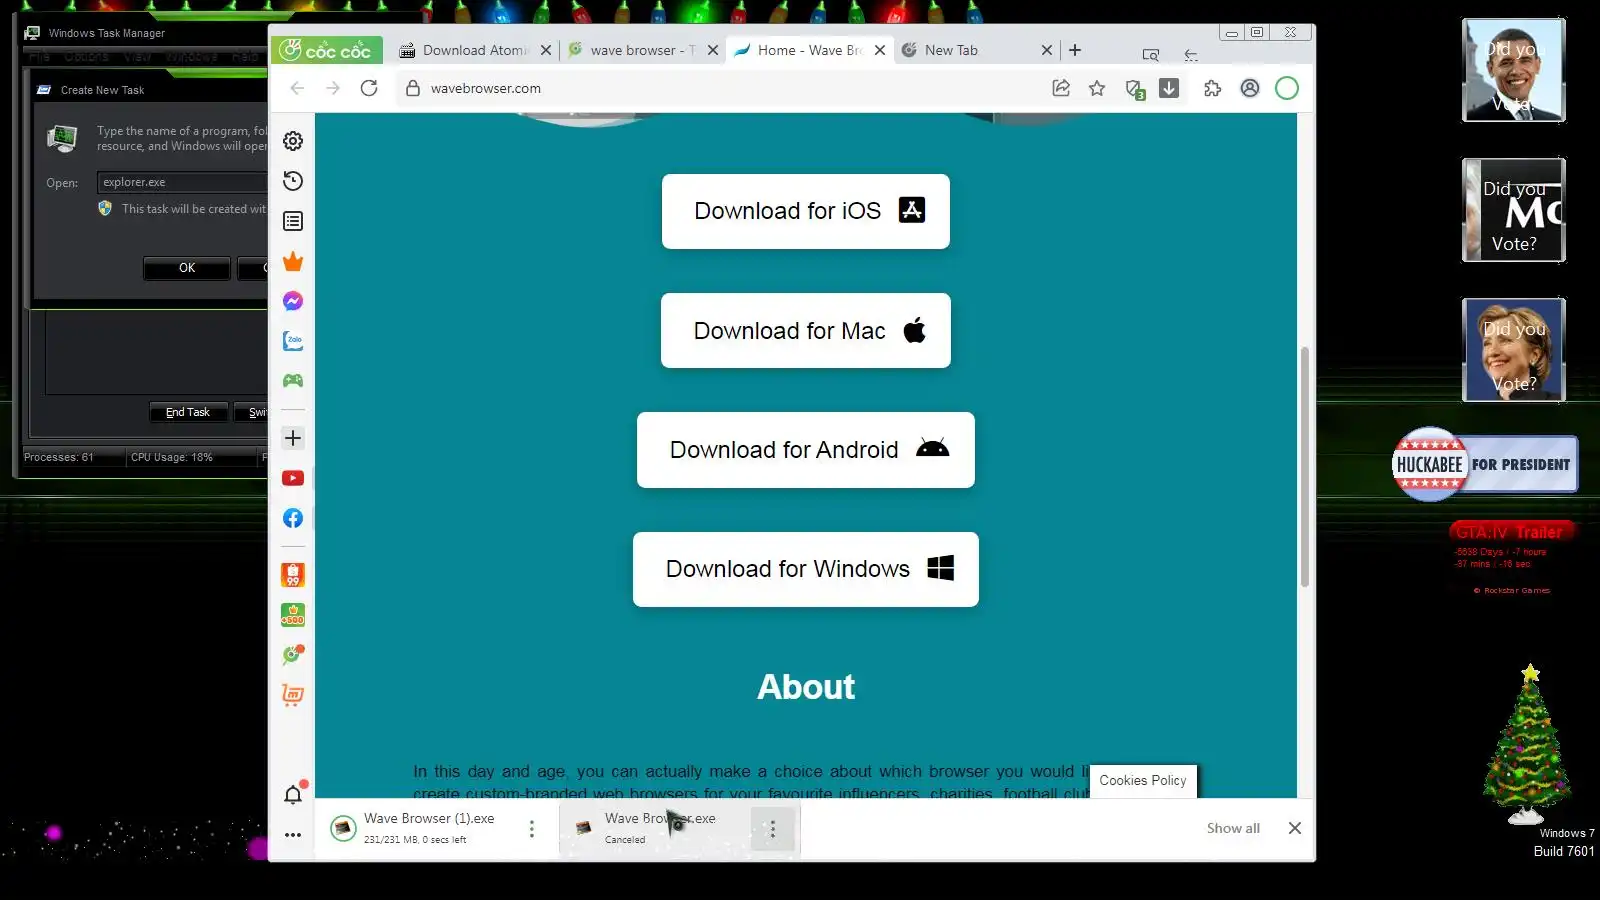Image resolution: width=1600 pixels, height=900 pixels.
Task: Open the green game controller sidebar icon
Action: [x=293, y=380]
